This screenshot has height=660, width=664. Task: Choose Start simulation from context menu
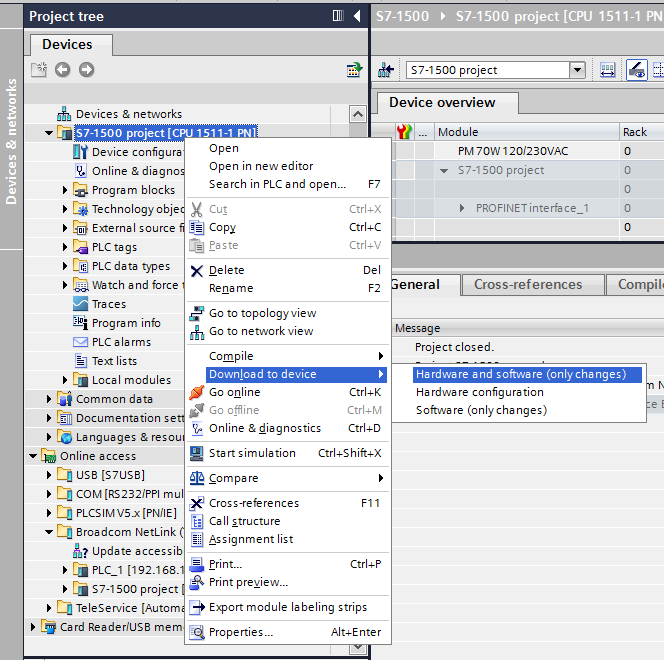(x=252, y=453)
